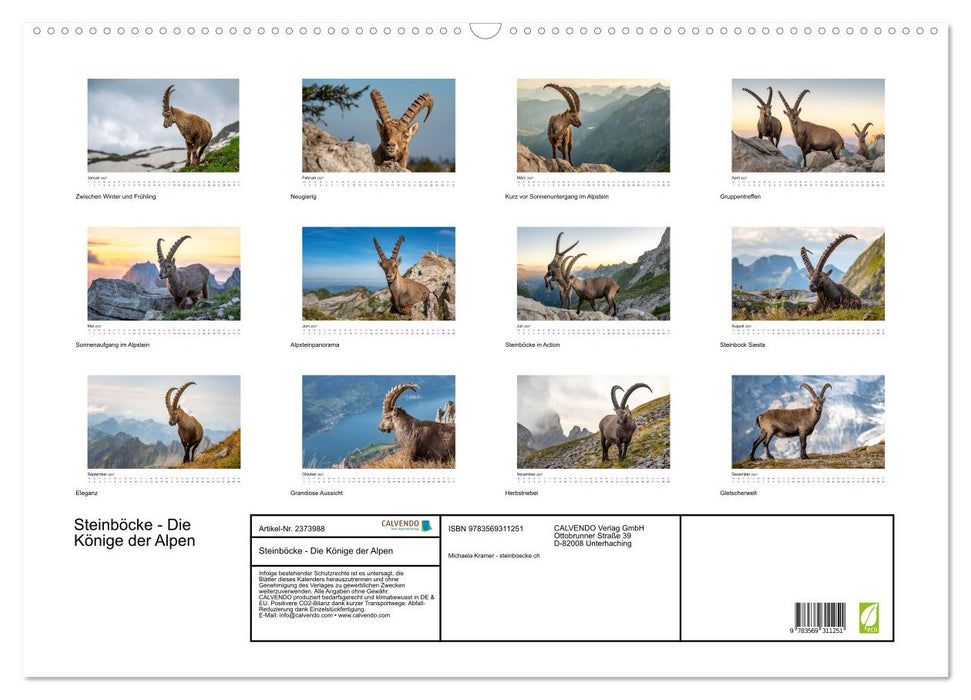The width and height of the screenshot is (971, 700).
Task: Click the caption 'Steinböcke in Action'
Action: point(533,344)
